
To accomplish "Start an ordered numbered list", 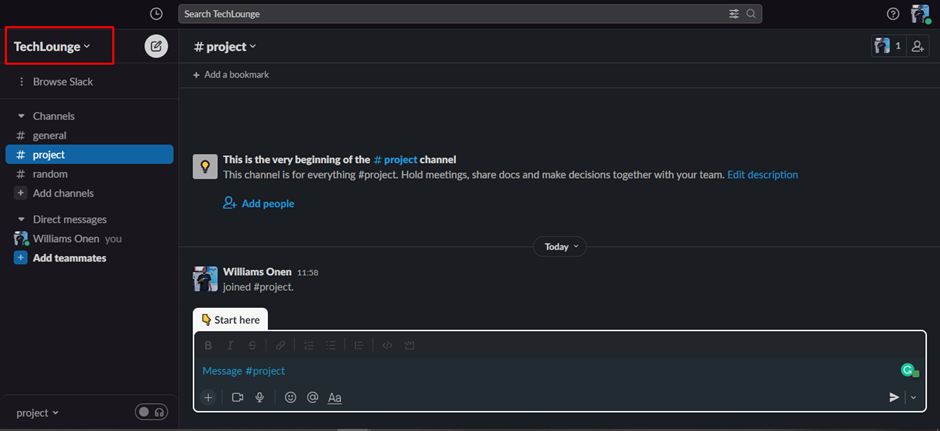I will pos(309,345).
